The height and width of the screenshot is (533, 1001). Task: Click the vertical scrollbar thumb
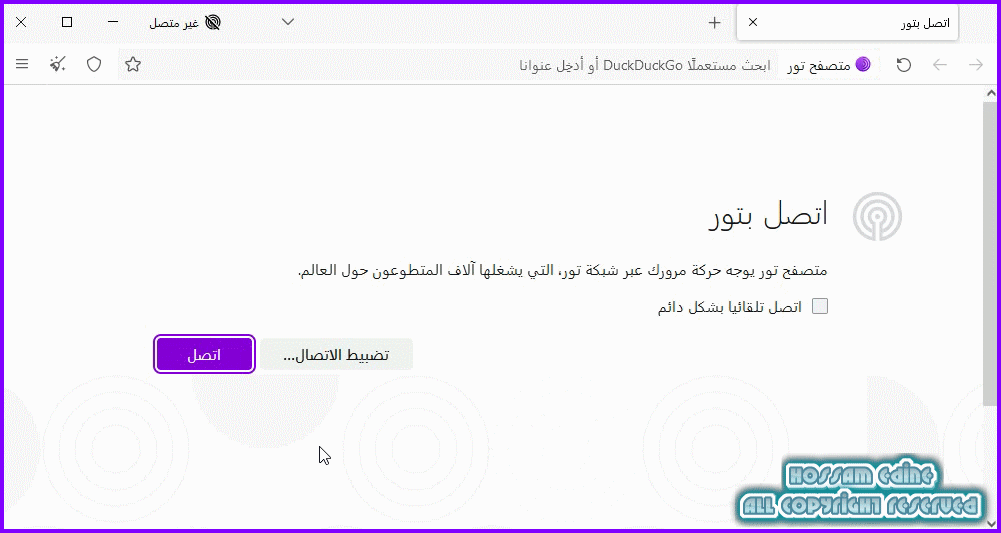[990, 252]
